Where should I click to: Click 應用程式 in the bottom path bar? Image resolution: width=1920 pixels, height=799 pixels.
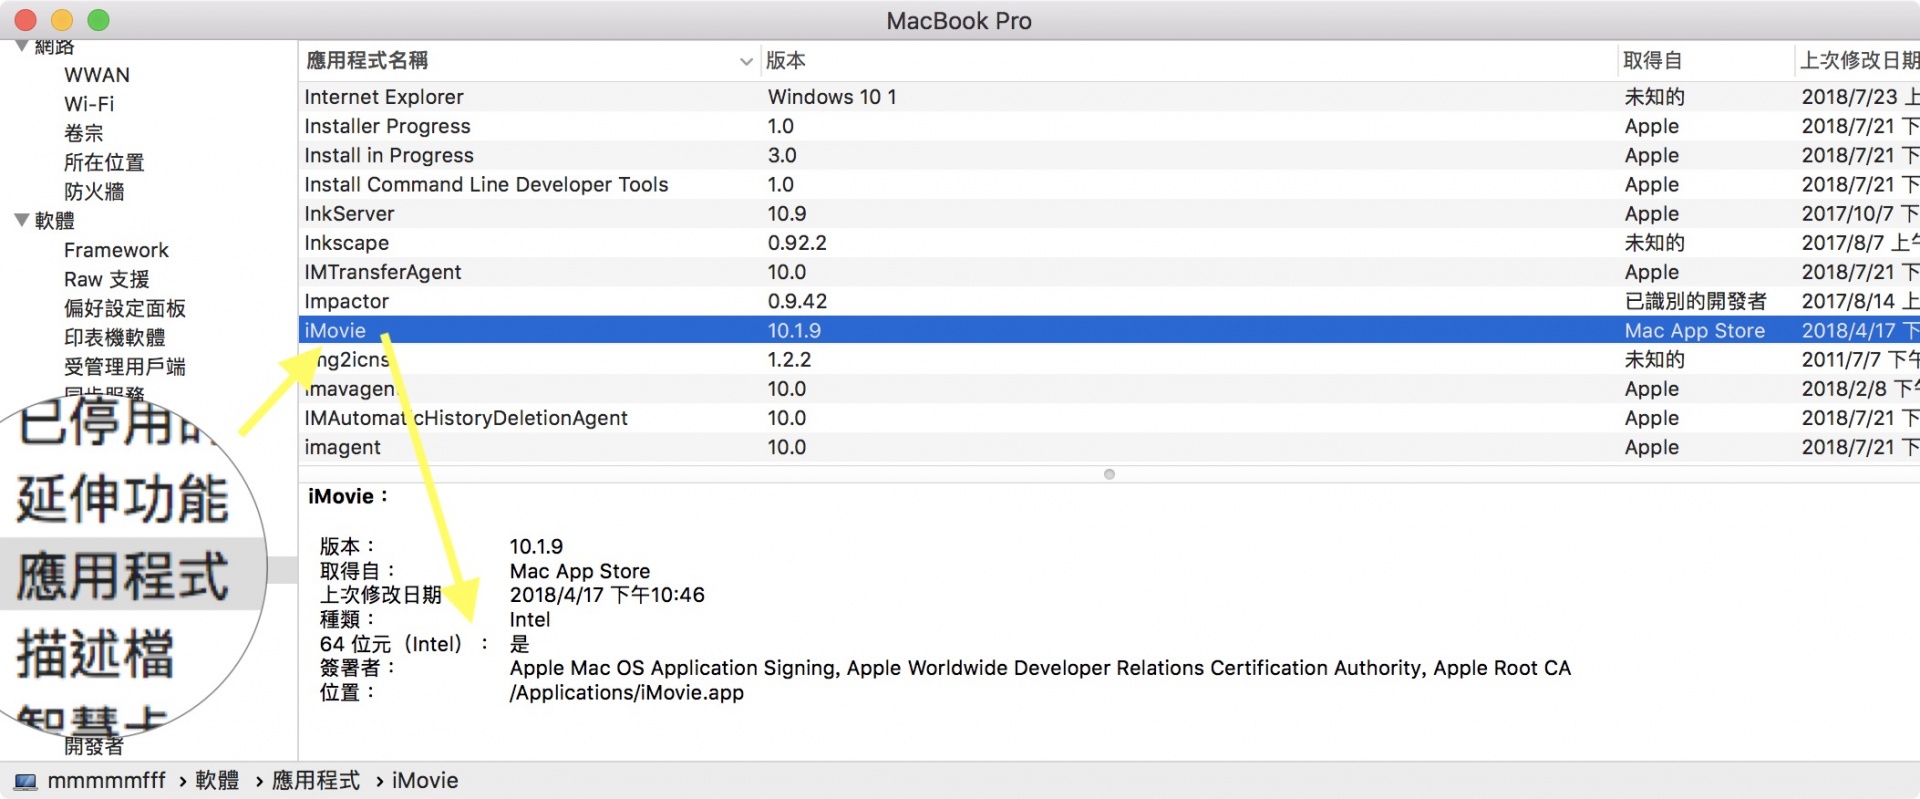(x=316, y=781)
